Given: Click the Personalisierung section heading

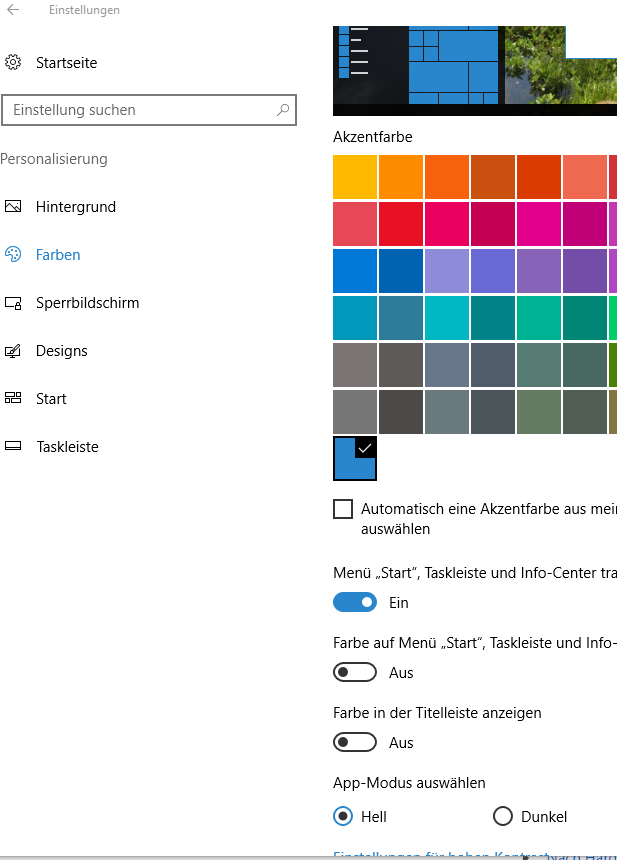Looking at the screenshot, I should coord(54,159).
